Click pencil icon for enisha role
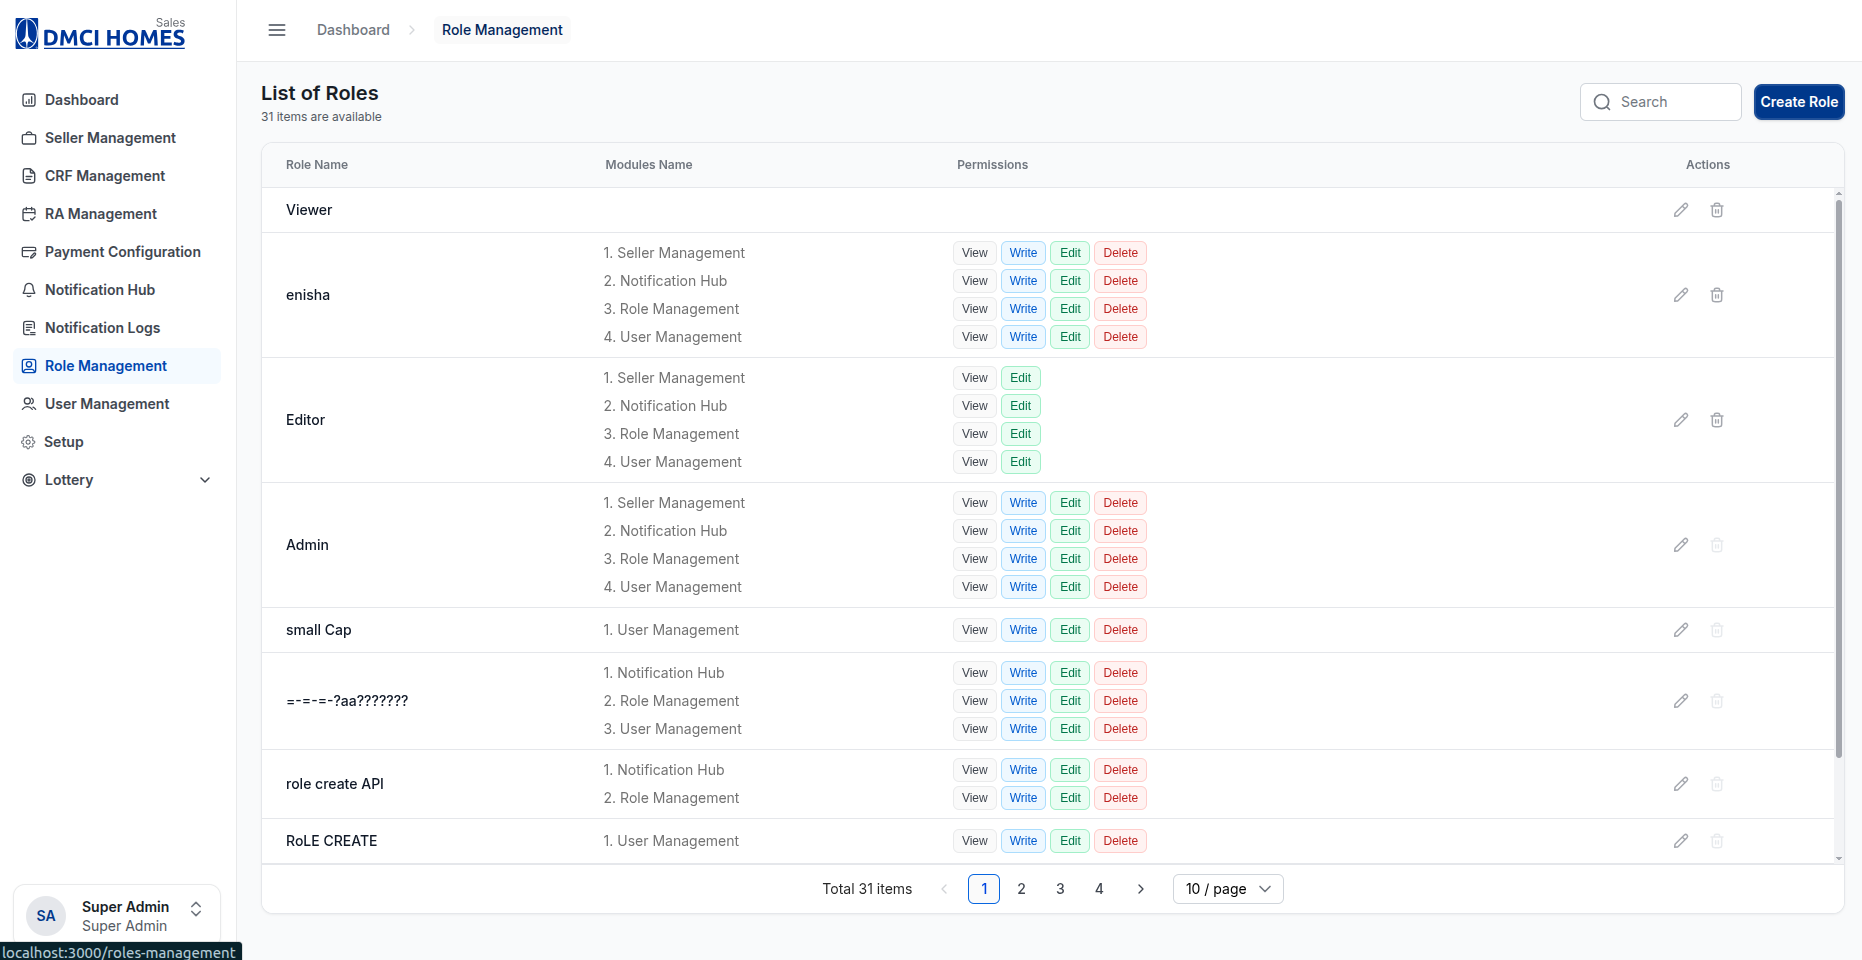 [1681, 295]
